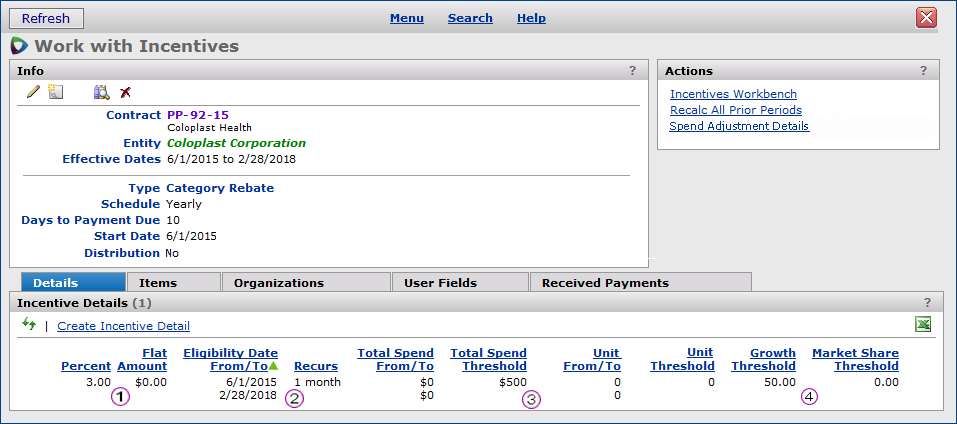Open Spend Adjustment Details
Screen dimensions: 957x424
739,126
